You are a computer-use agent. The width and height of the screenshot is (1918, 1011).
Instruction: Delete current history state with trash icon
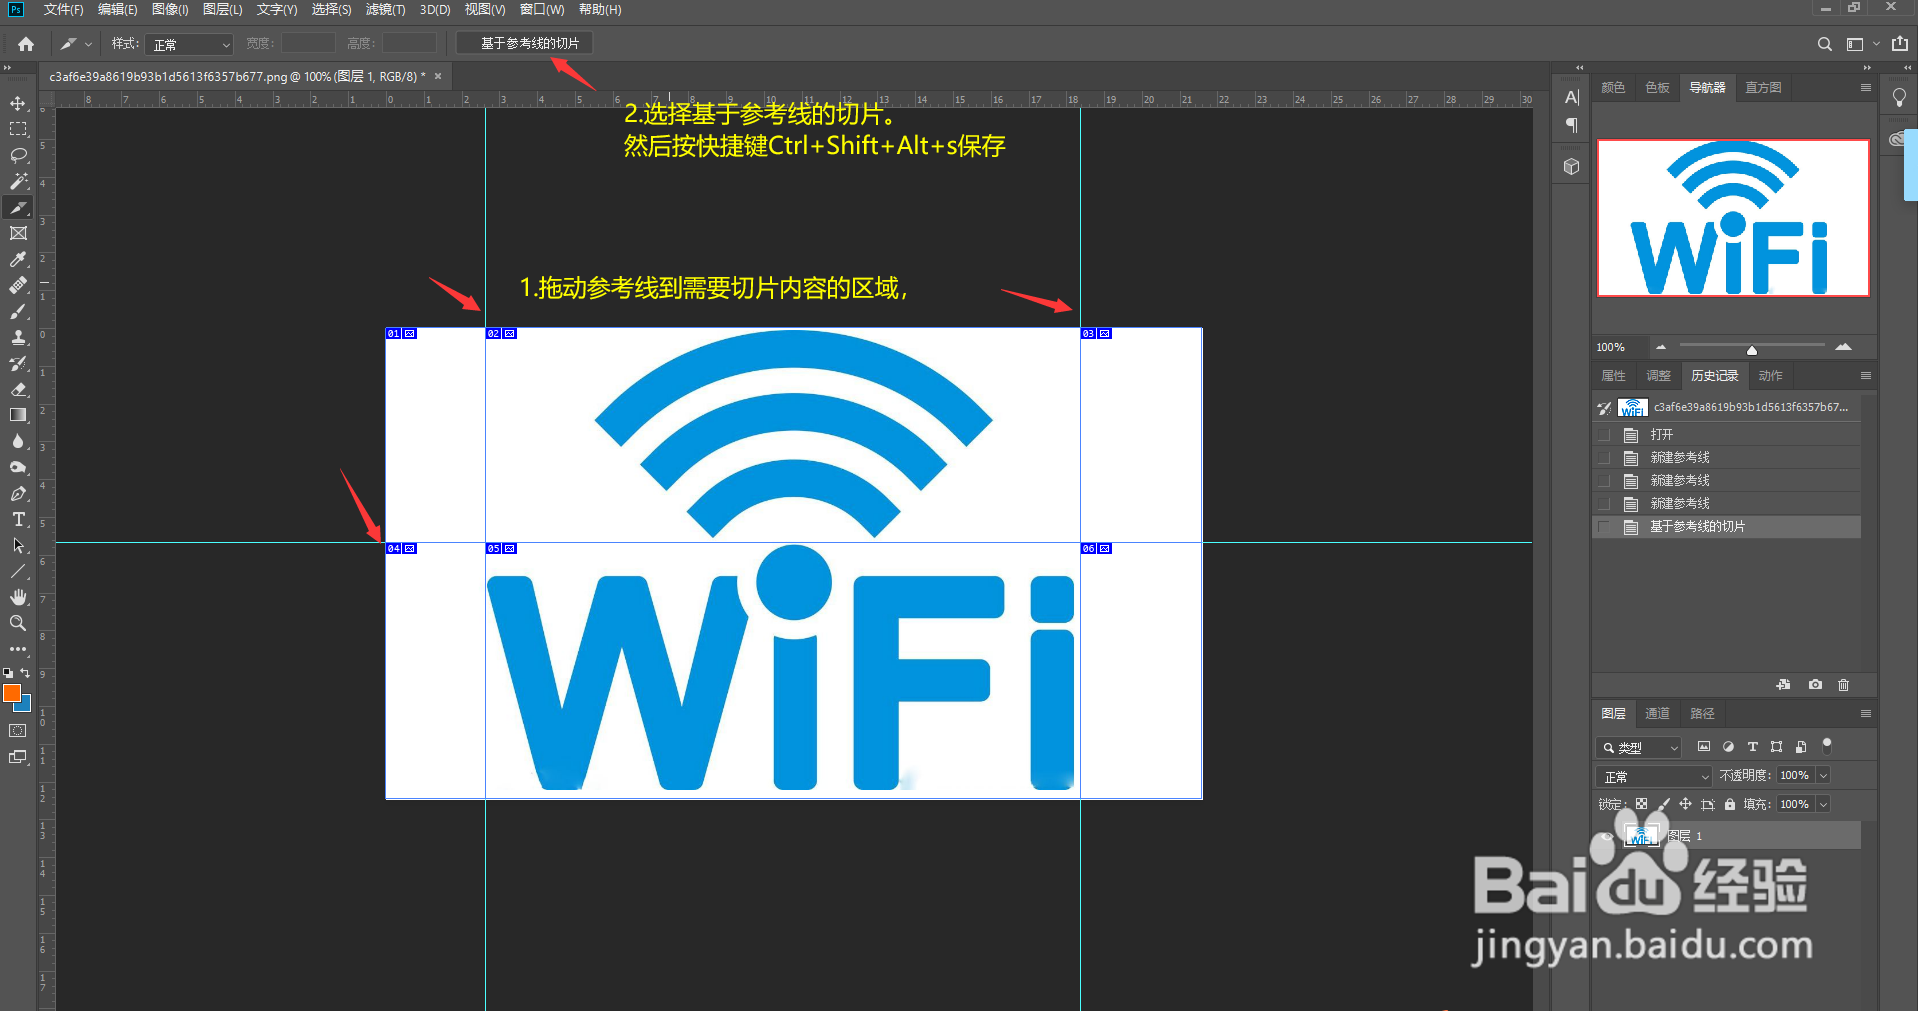click(x=1844, y=685)
